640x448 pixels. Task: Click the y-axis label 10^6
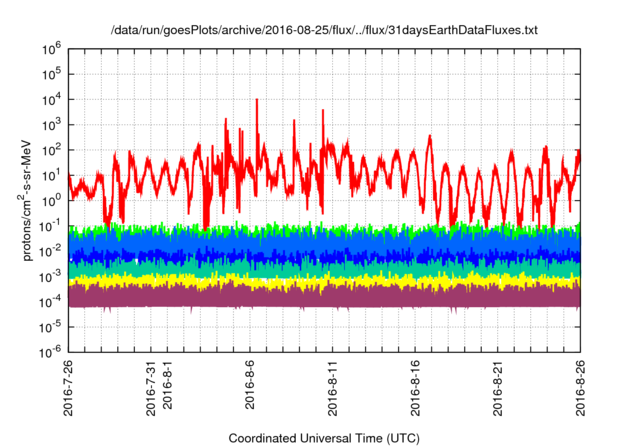pyautogui.click(x=51, y=49)
